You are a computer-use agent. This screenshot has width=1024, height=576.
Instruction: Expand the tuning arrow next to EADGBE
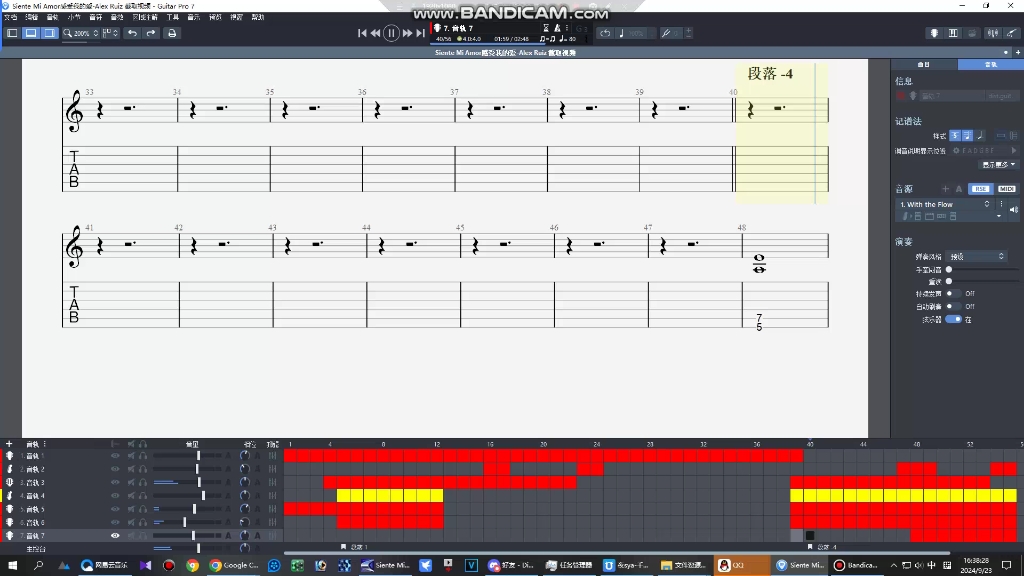point(1014,150)
